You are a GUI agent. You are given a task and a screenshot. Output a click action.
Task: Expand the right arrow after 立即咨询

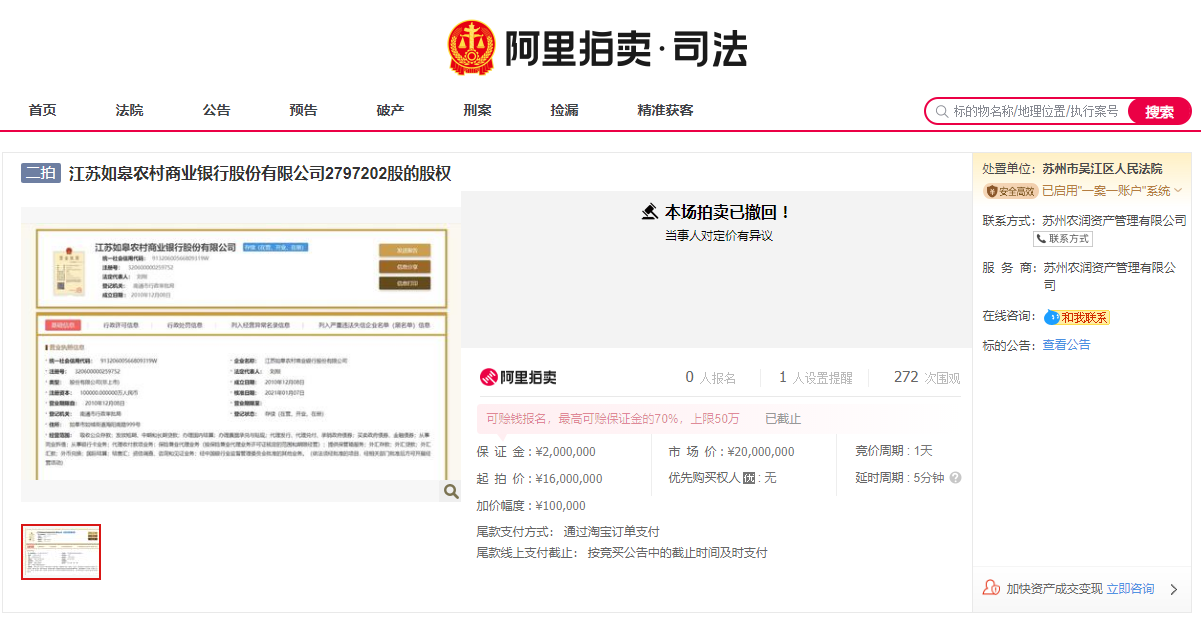click(1174, 589)
